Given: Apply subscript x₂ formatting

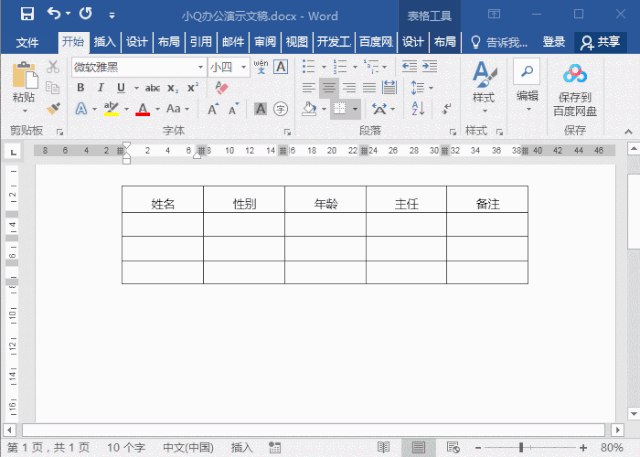Looking at the screenshot, I should pyautogui.click(x=172, y=88).
